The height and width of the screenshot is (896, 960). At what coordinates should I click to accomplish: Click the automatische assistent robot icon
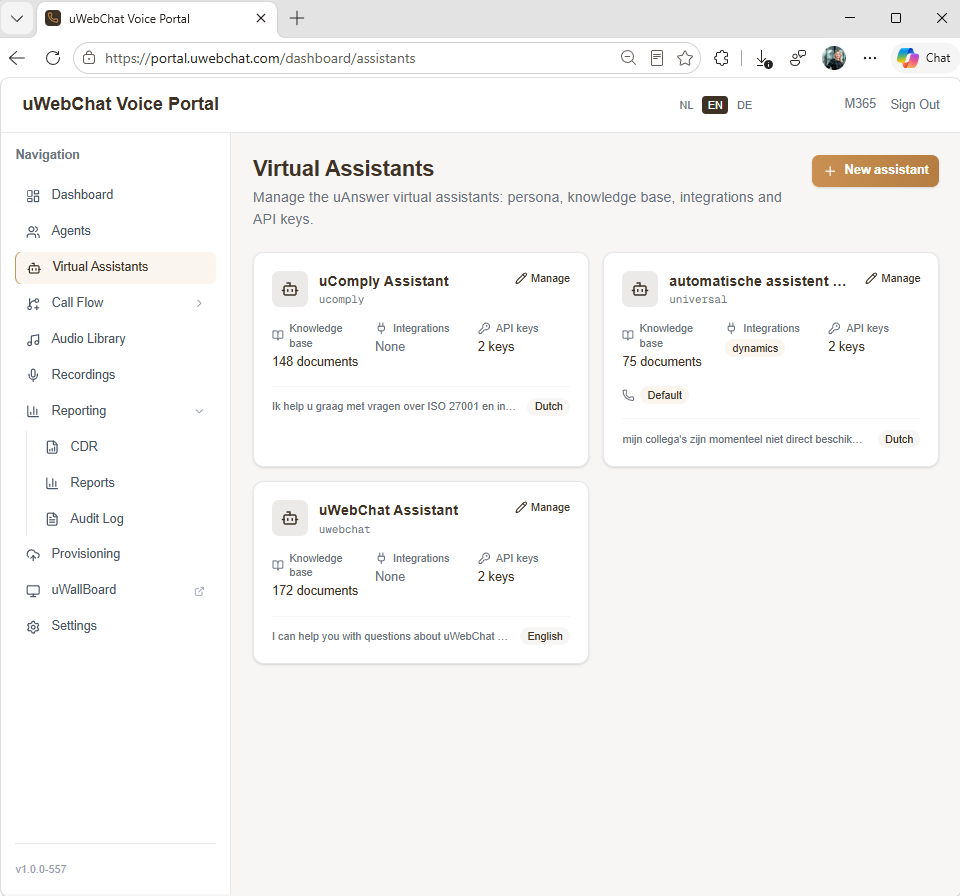[x=640, y=289]
